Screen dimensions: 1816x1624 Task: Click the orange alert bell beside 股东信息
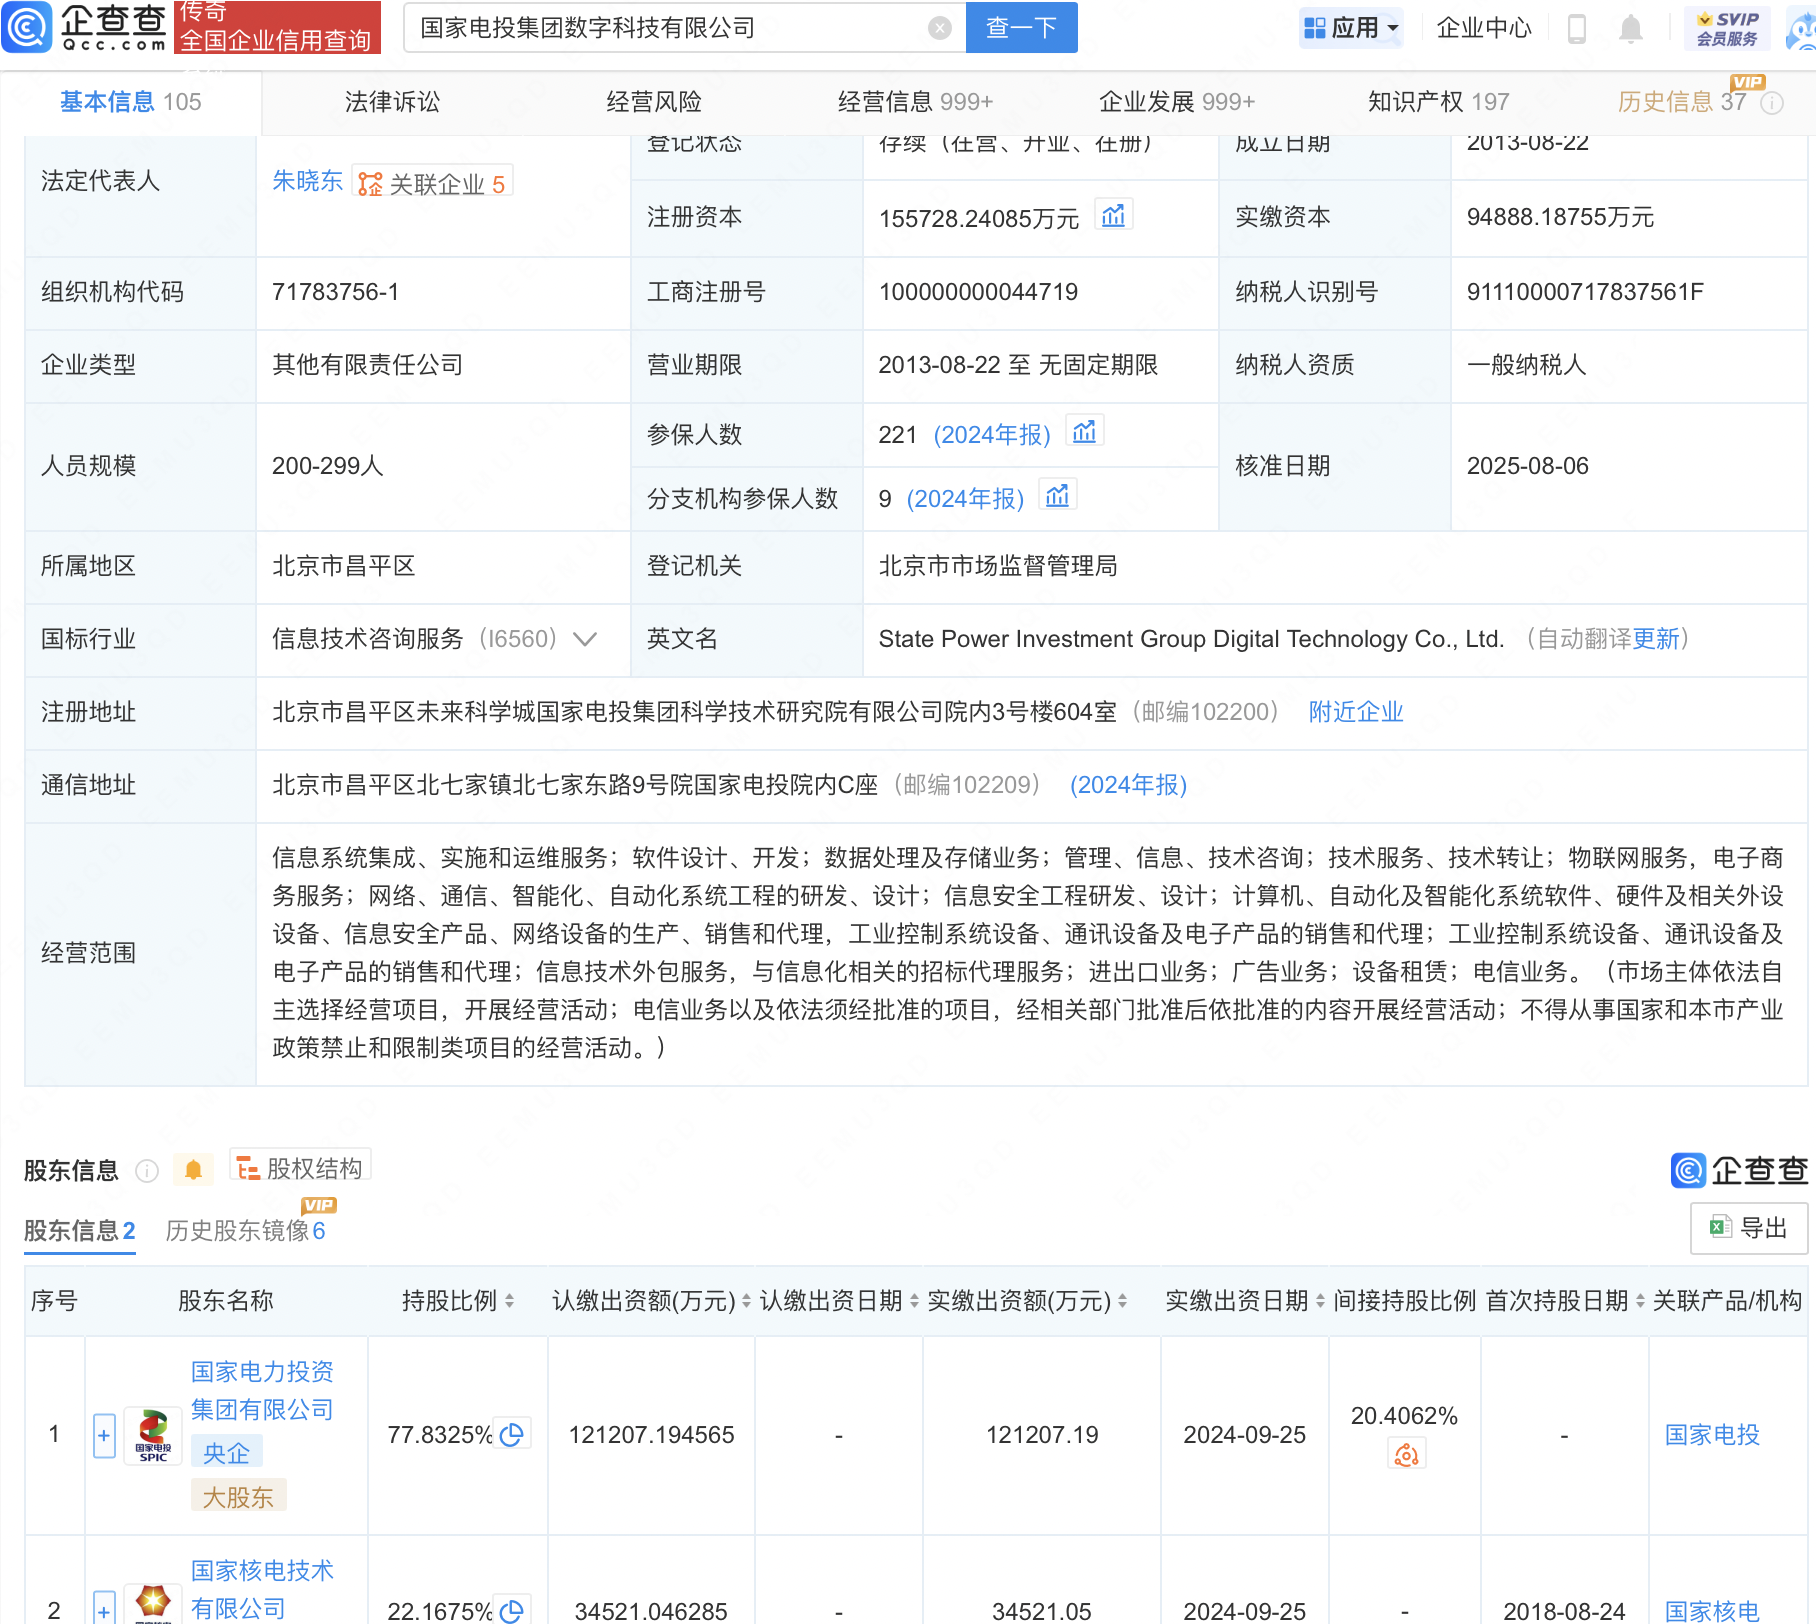point(194,1170)
